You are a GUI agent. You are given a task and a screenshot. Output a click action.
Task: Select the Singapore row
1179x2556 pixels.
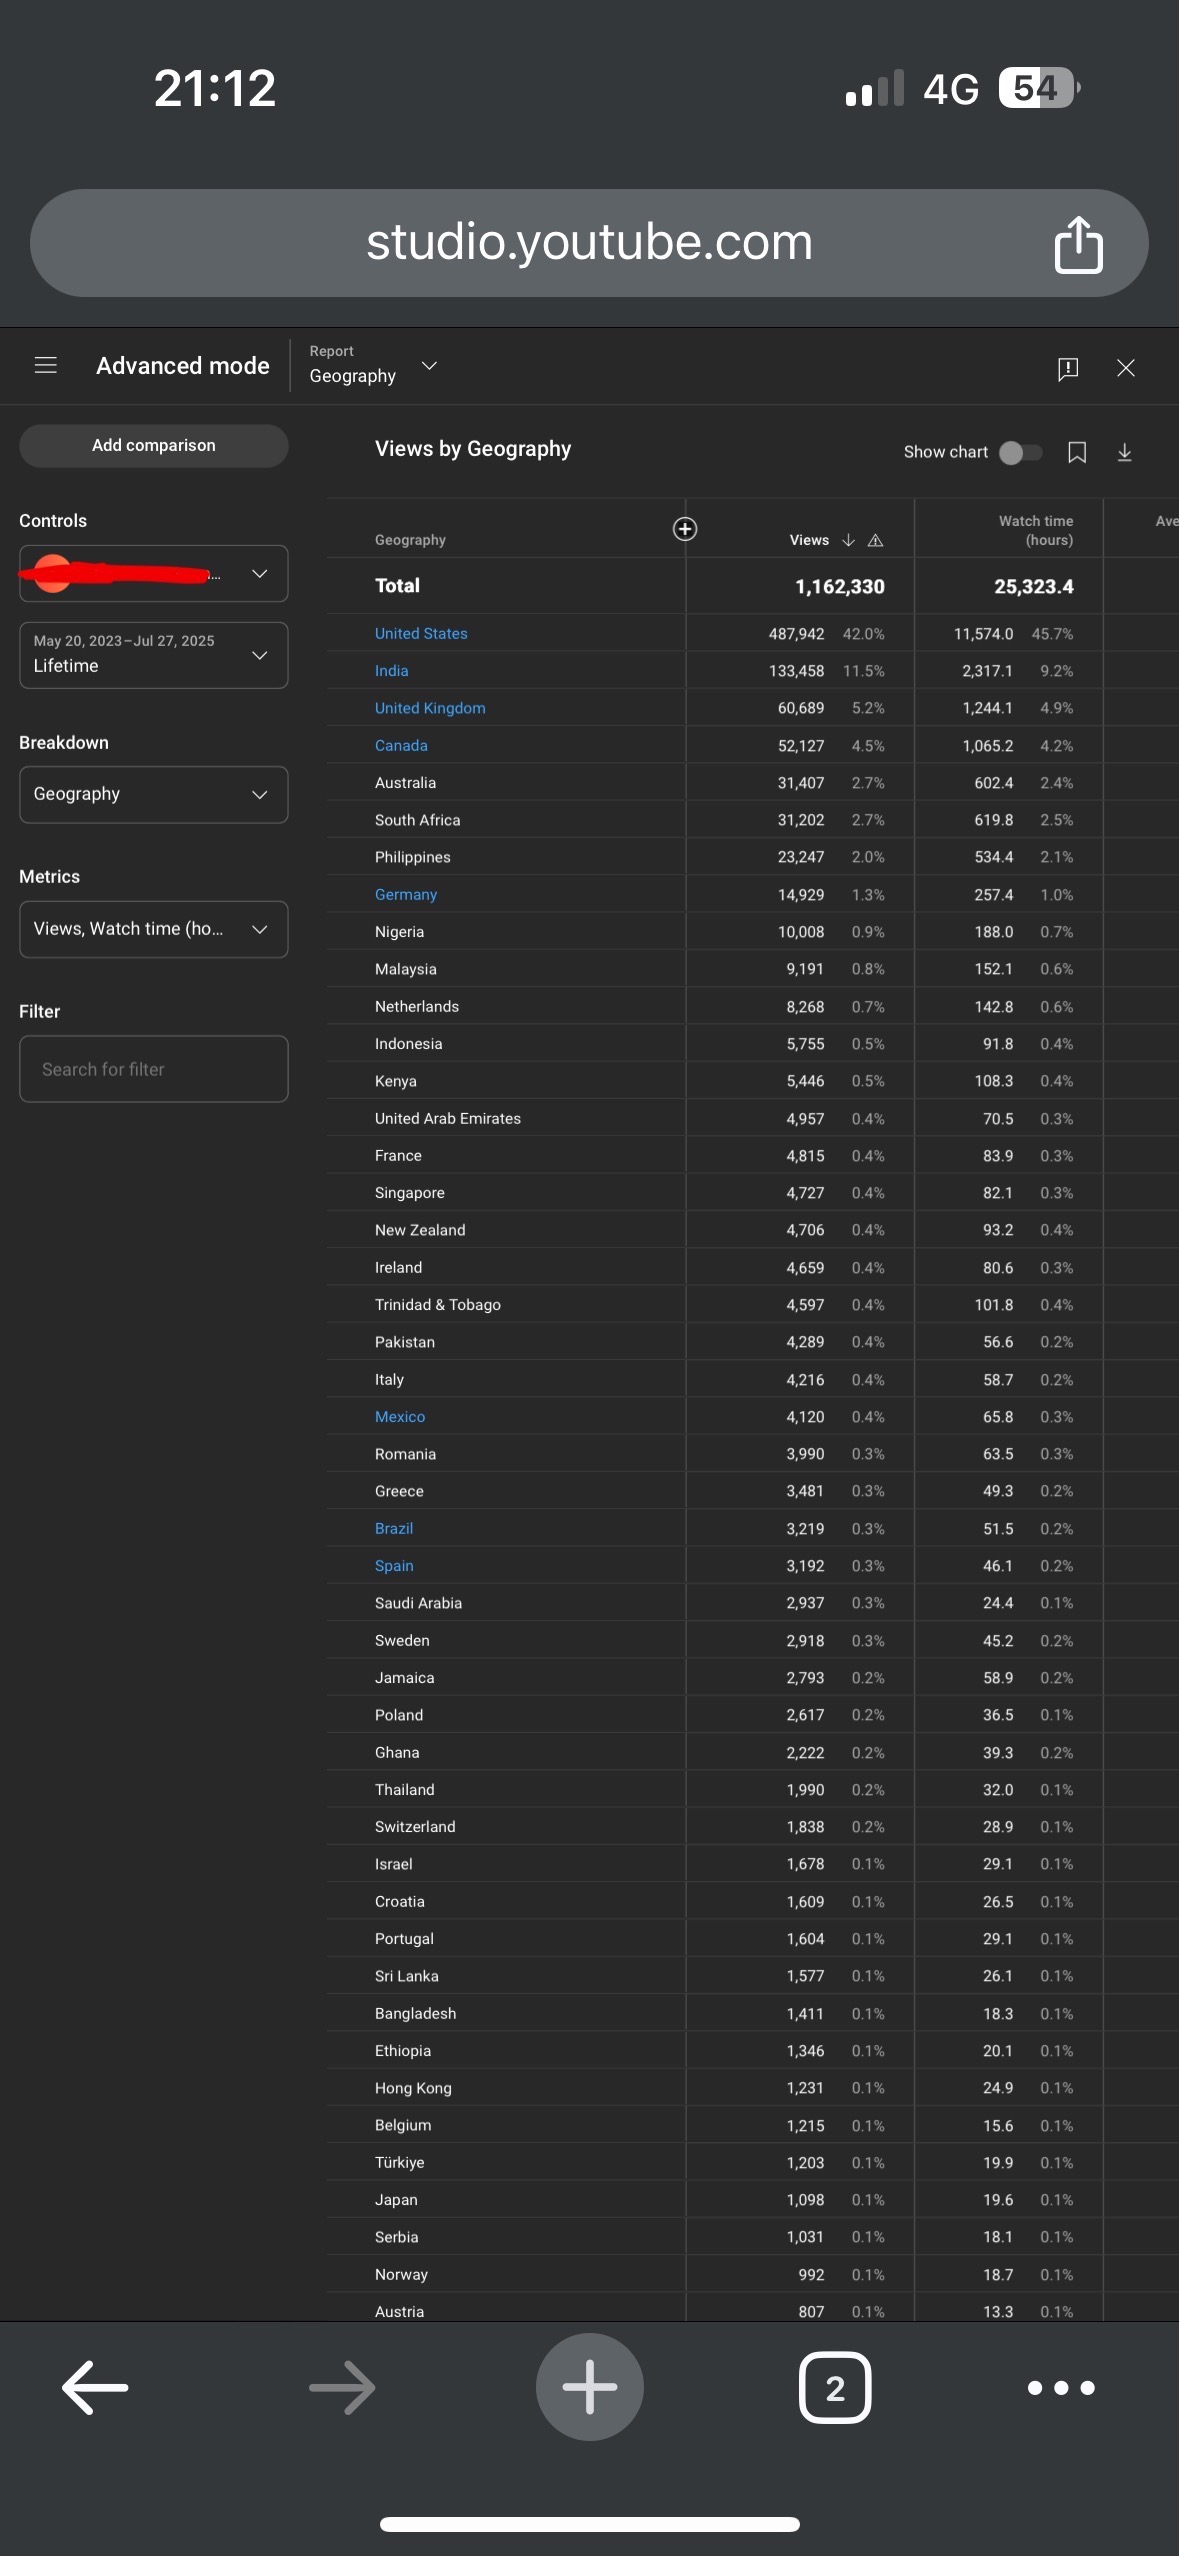point(752,1193)
